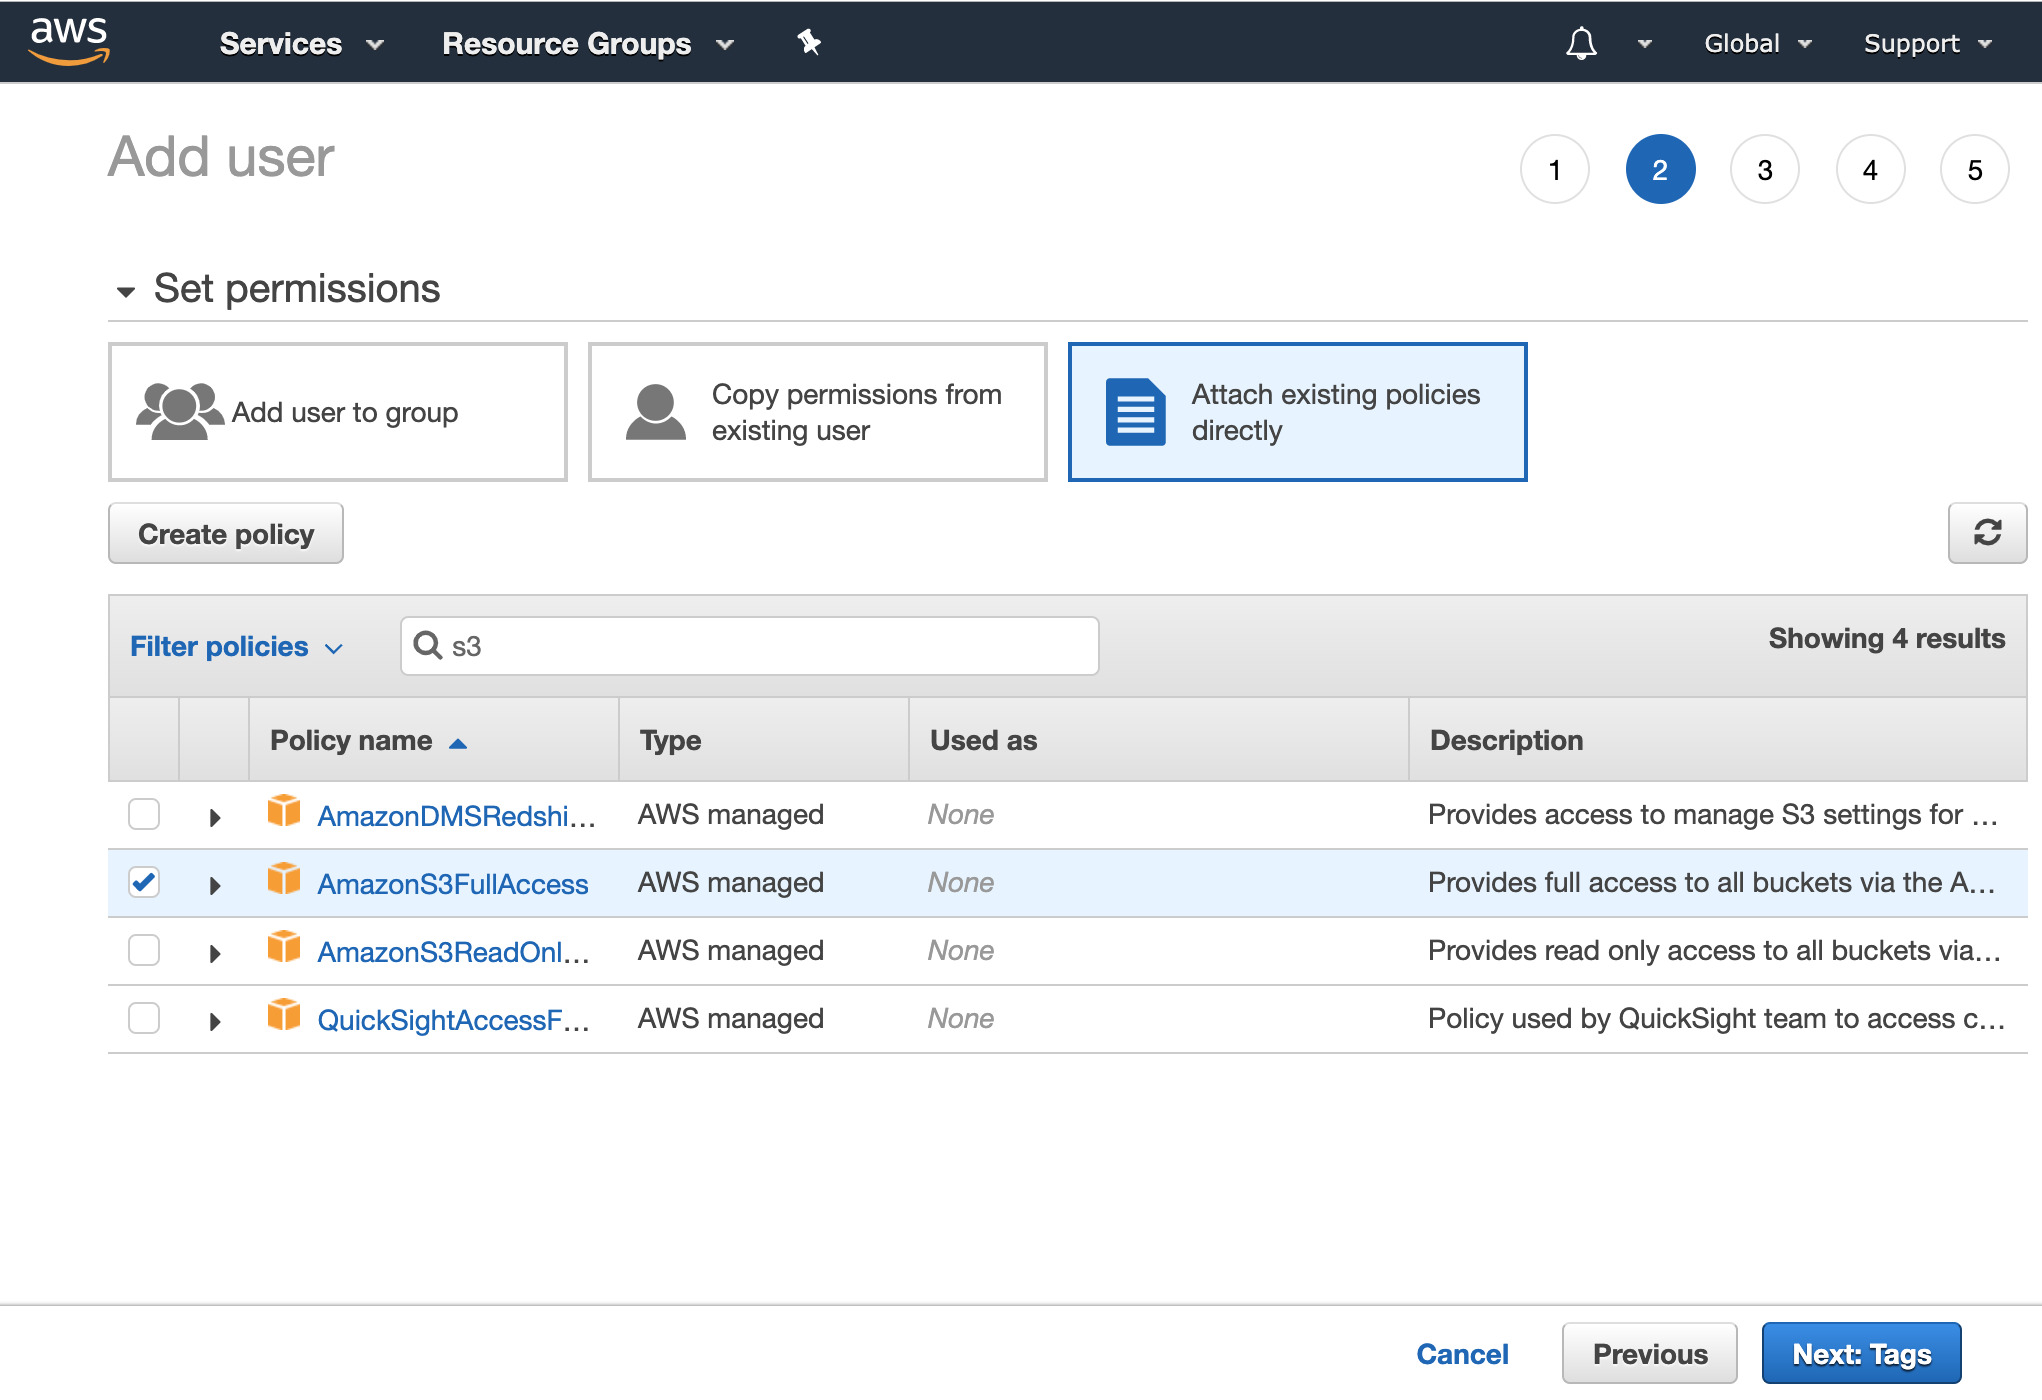Image resolution: width=2042 pixels, height=1400 pixels.
Task: Go to wizard step 4
Action: click(x=1870, y=169)
